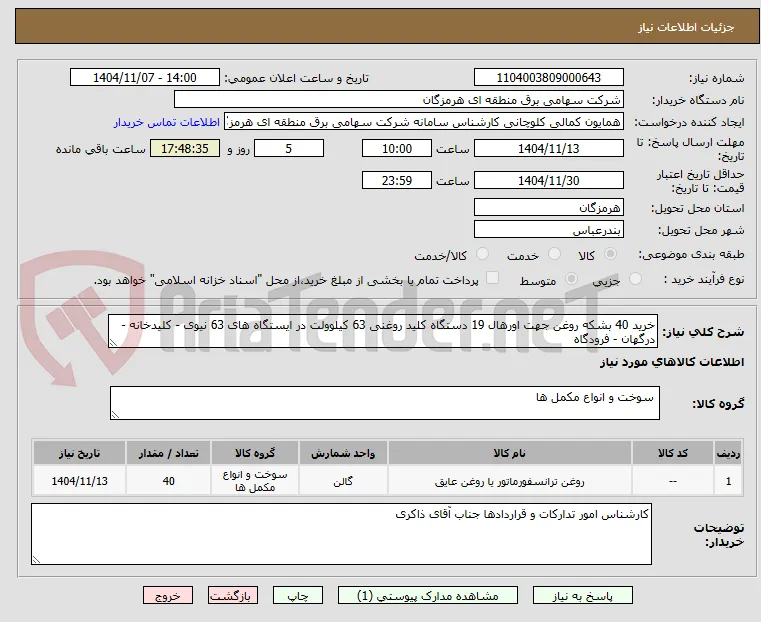Image resolution: width=761 pixels, height=622 pixels.
Task: Click the روغن ترانسفورماتور یا روغن عایق cell
Action: [510, 481]
